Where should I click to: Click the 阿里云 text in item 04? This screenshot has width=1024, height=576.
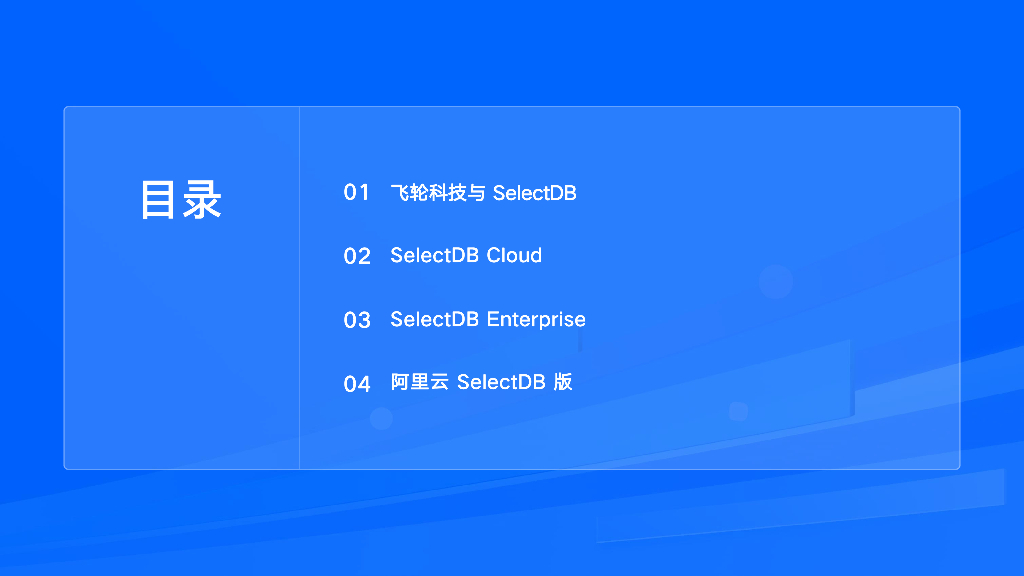click(x=419, y=382)
